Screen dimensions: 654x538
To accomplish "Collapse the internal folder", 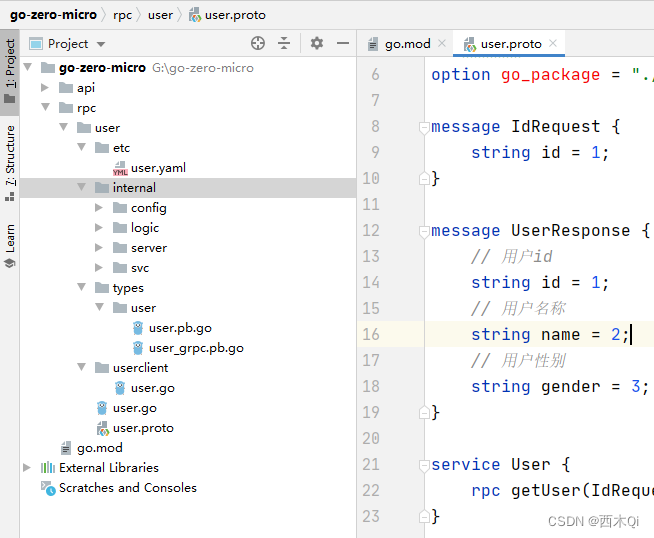I will (81, 188).
